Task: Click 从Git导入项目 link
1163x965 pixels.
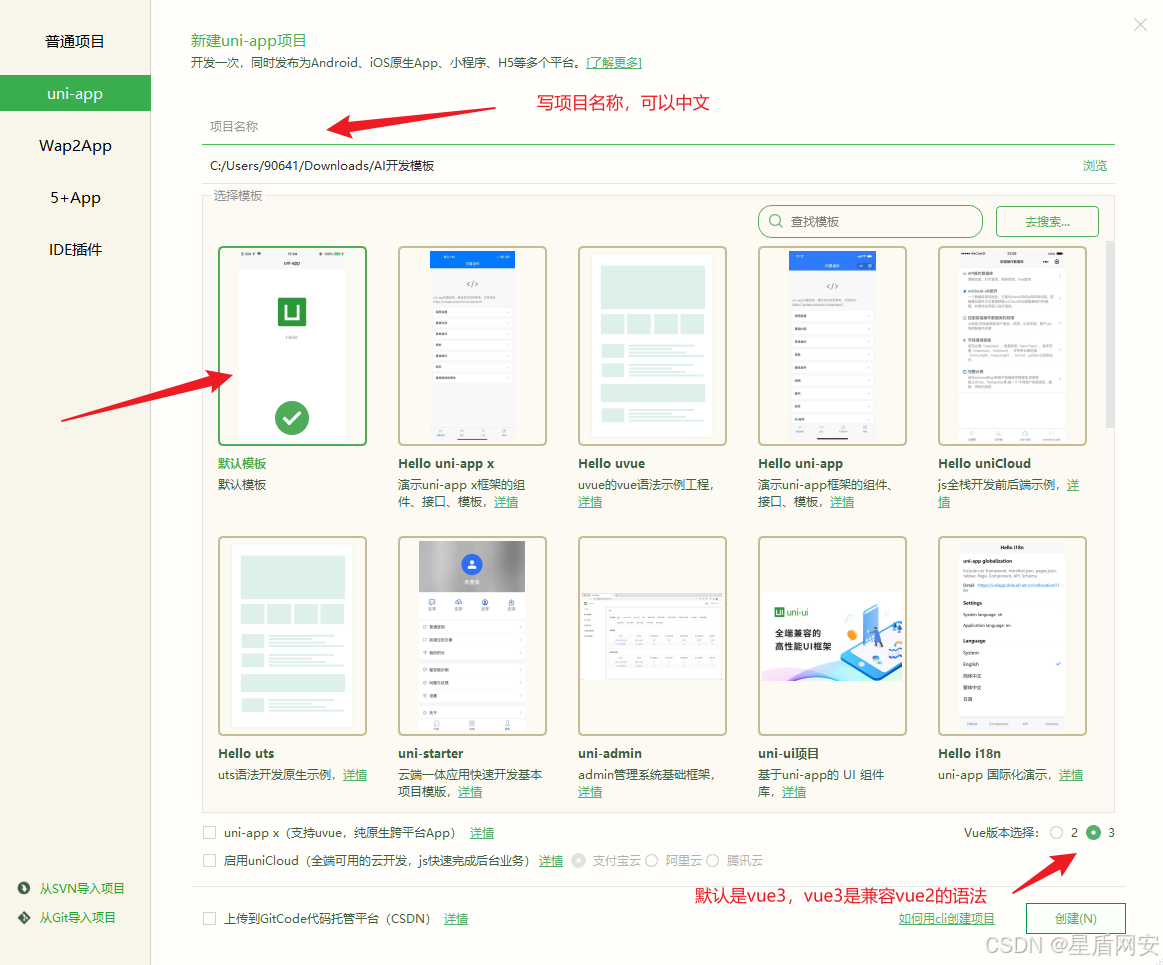Action: (x=77, y=918)
